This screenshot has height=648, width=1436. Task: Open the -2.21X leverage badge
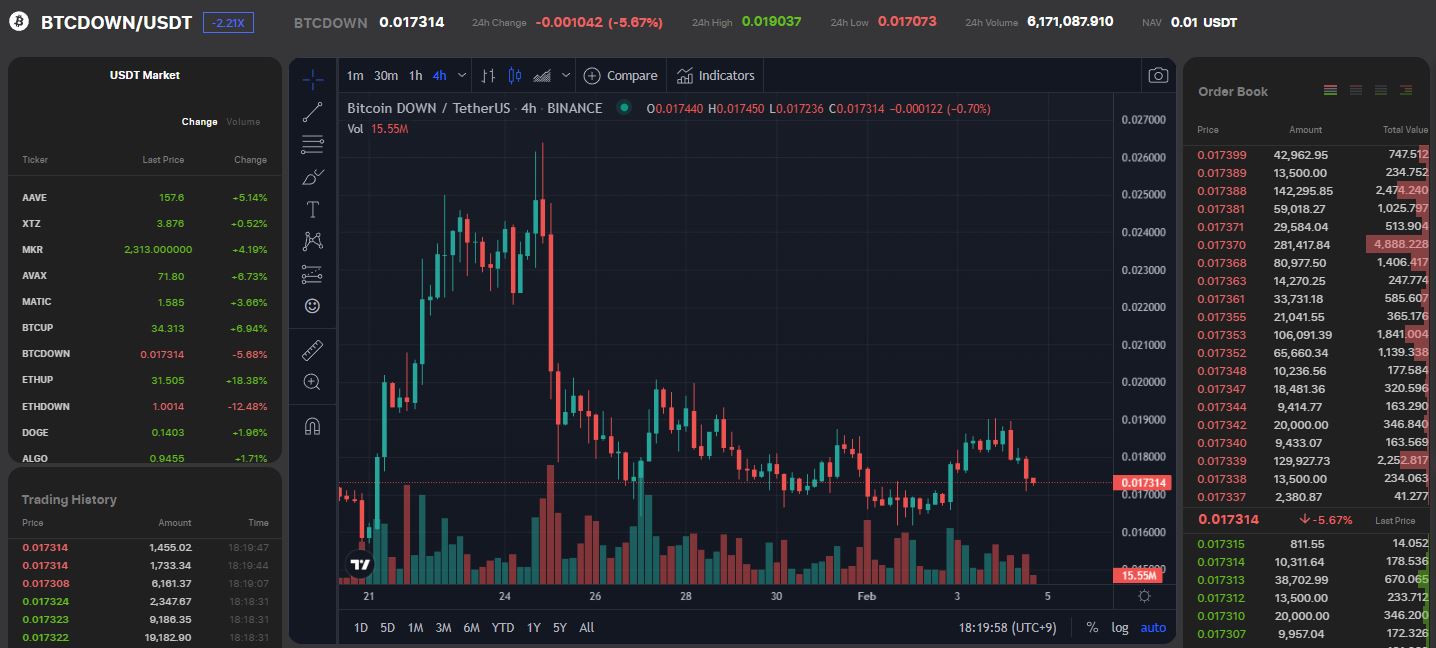click(228, 22)
